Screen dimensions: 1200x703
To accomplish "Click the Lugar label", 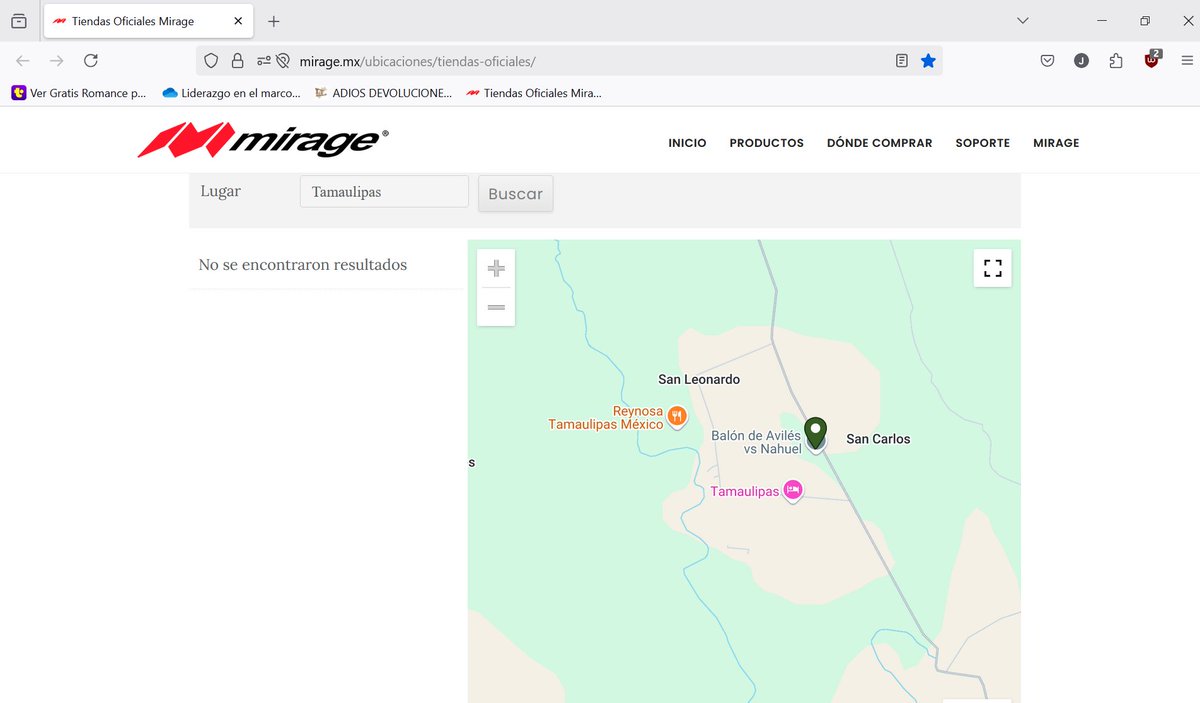I will click(220, 191).
